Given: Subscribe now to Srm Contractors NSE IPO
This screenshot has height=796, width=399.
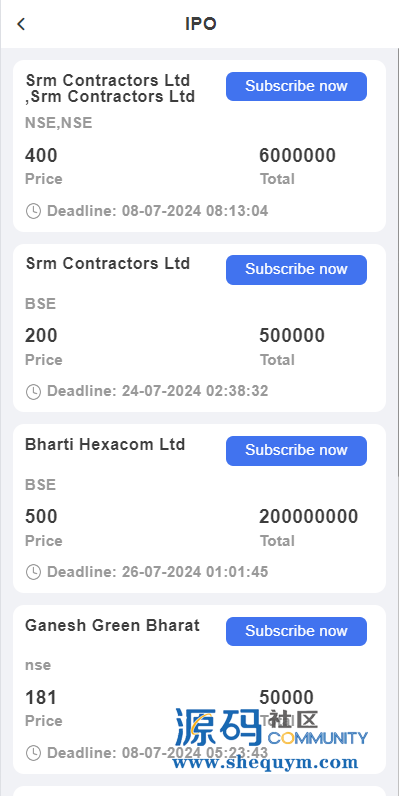Looking at the screenshot, I should pyautogui.click(x=296, y=86).
